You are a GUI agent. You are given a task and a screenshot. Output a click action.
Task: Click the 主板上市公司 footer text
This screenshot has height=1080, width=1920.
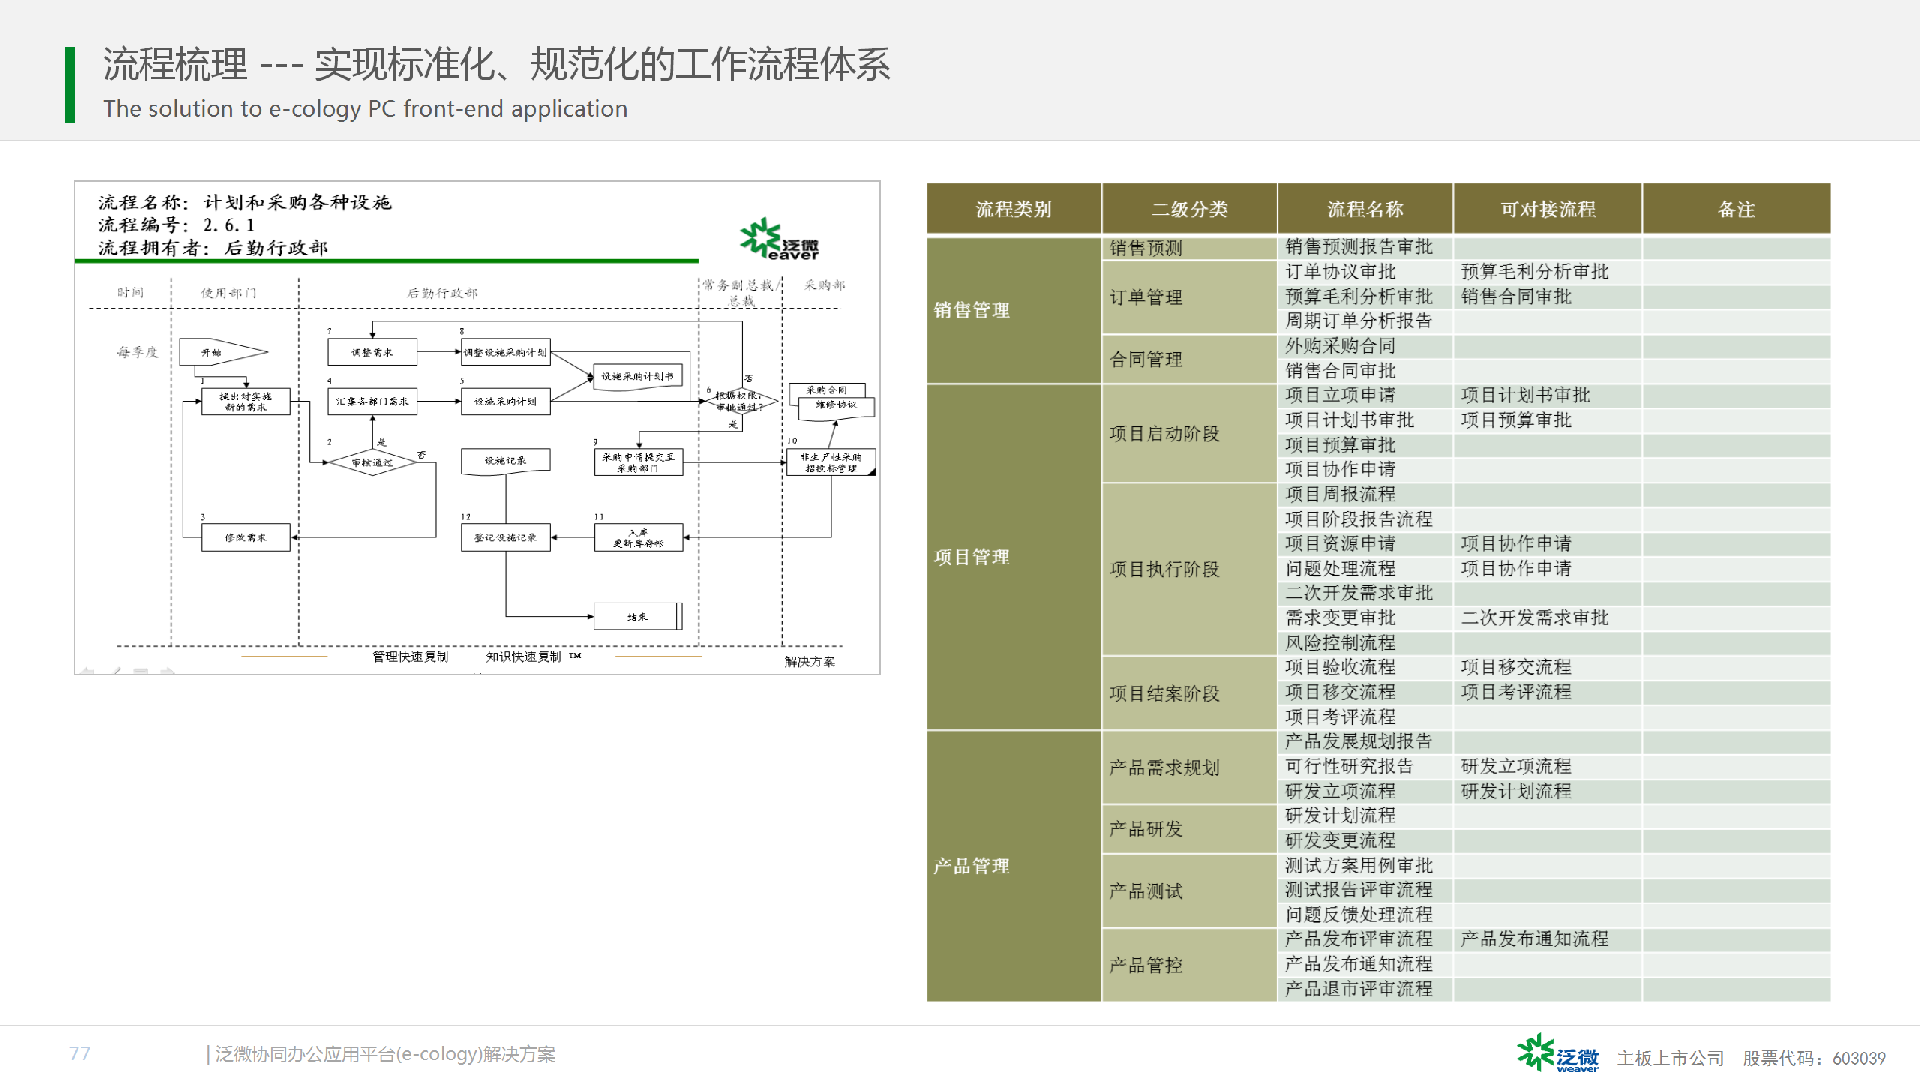coord(1670,1058)
